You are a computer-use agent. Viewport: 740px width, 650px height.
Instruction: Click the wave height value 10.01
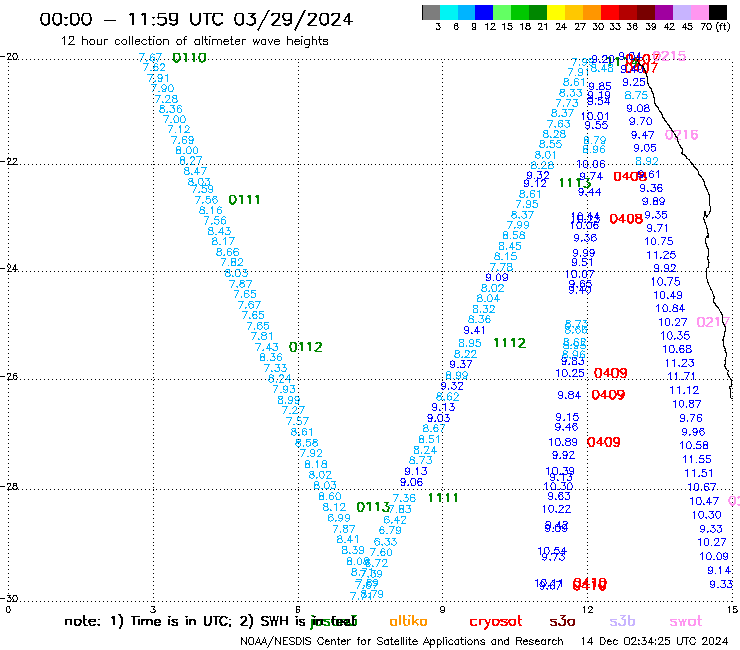pos(595,116)
